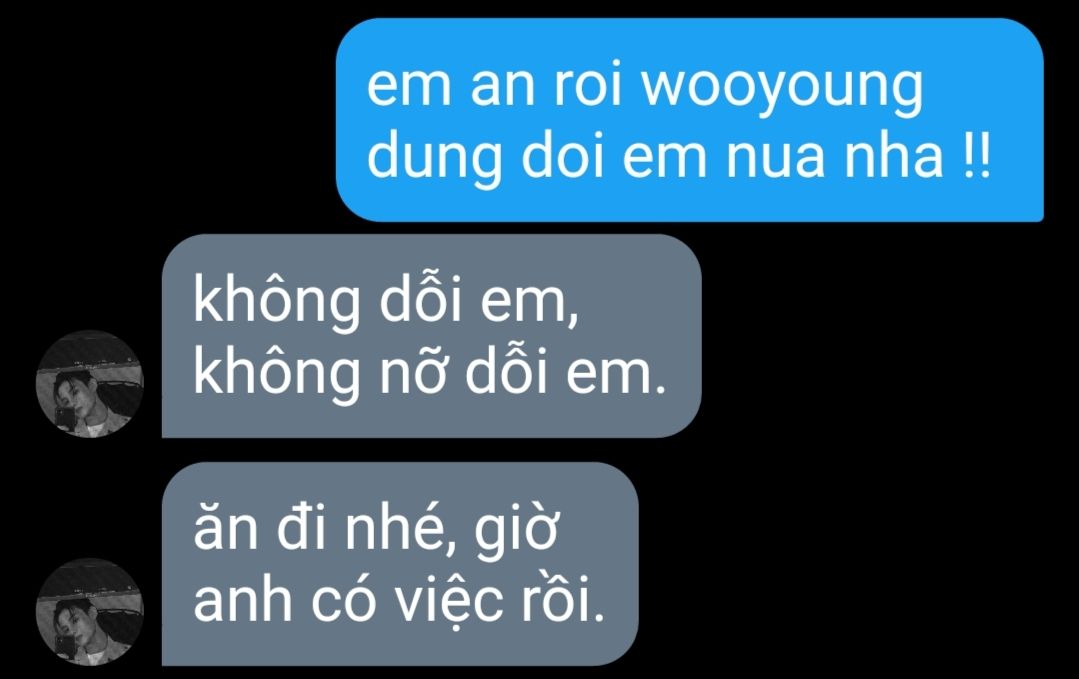This screenshot has height=679, width=1079.
Task: Select the 'không dỗi em' gray message bubble
Action: click(431, 336)
